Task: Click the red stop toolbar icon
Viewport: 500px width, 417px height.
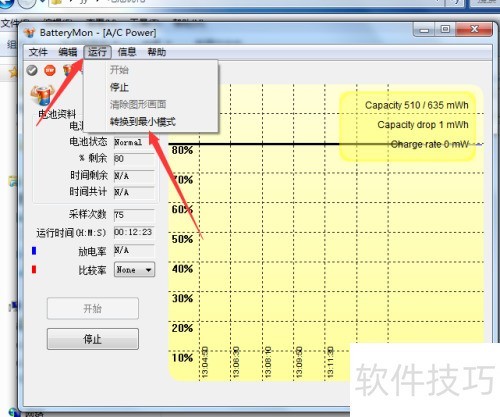Action: (50, 70)
